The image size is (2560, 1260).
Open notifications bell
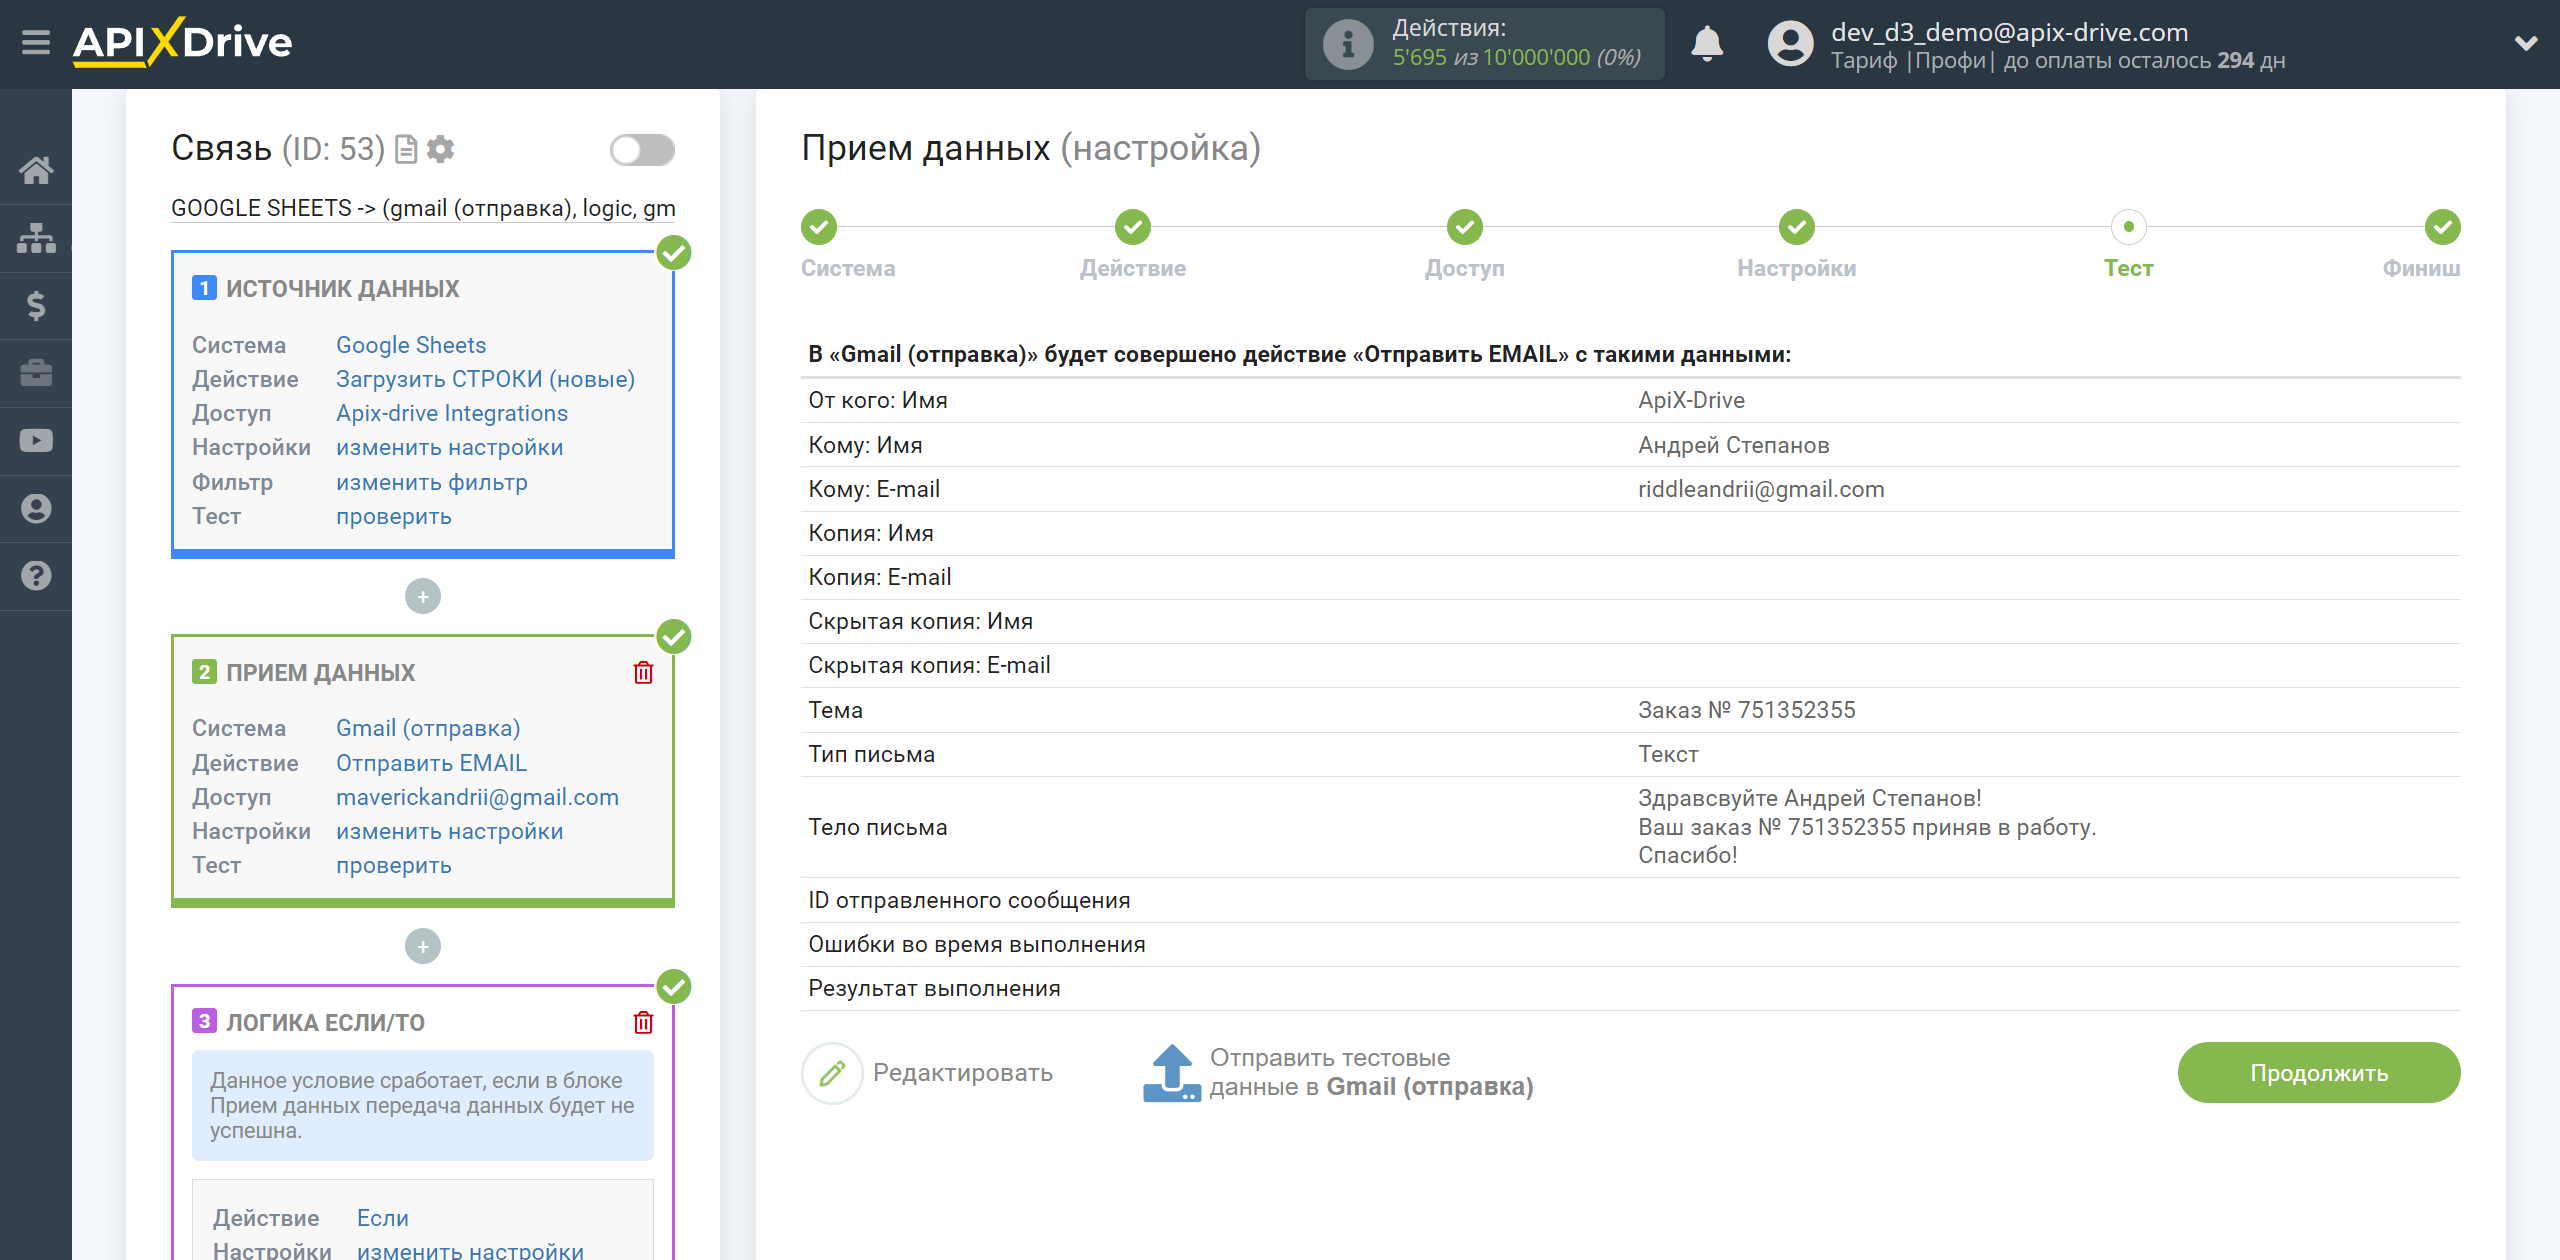(1707, 44)
